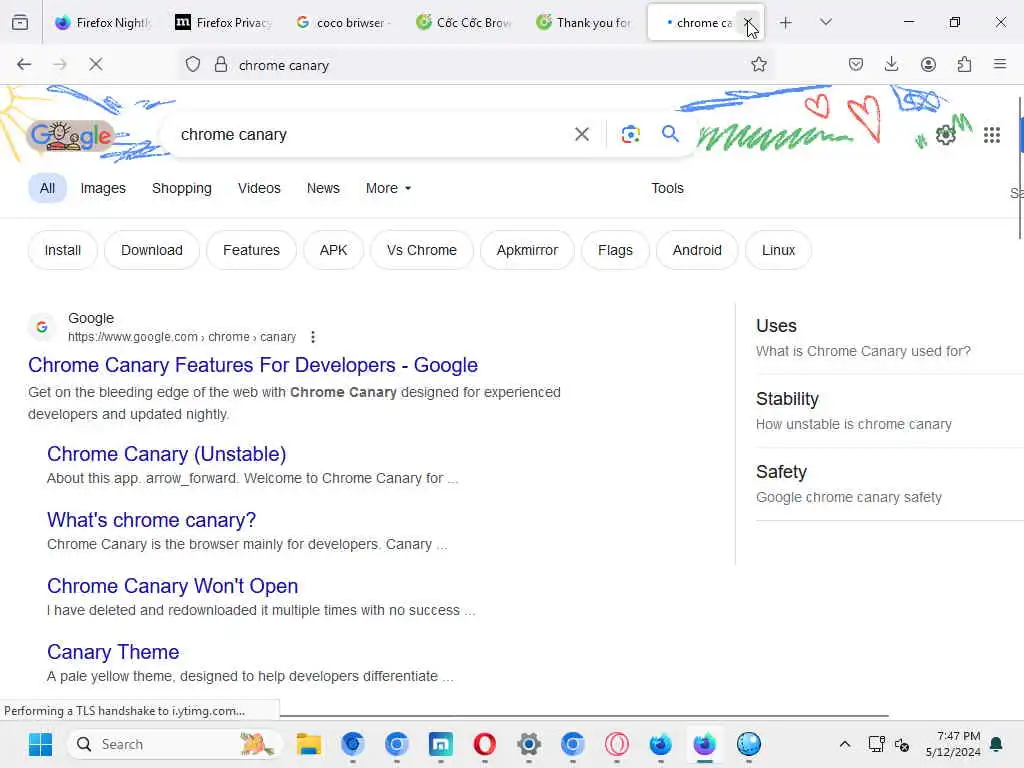Viewport: 1024px width, 768px height.
Task: Refine search with Vs Chrome chip
Action: [421, 250]
